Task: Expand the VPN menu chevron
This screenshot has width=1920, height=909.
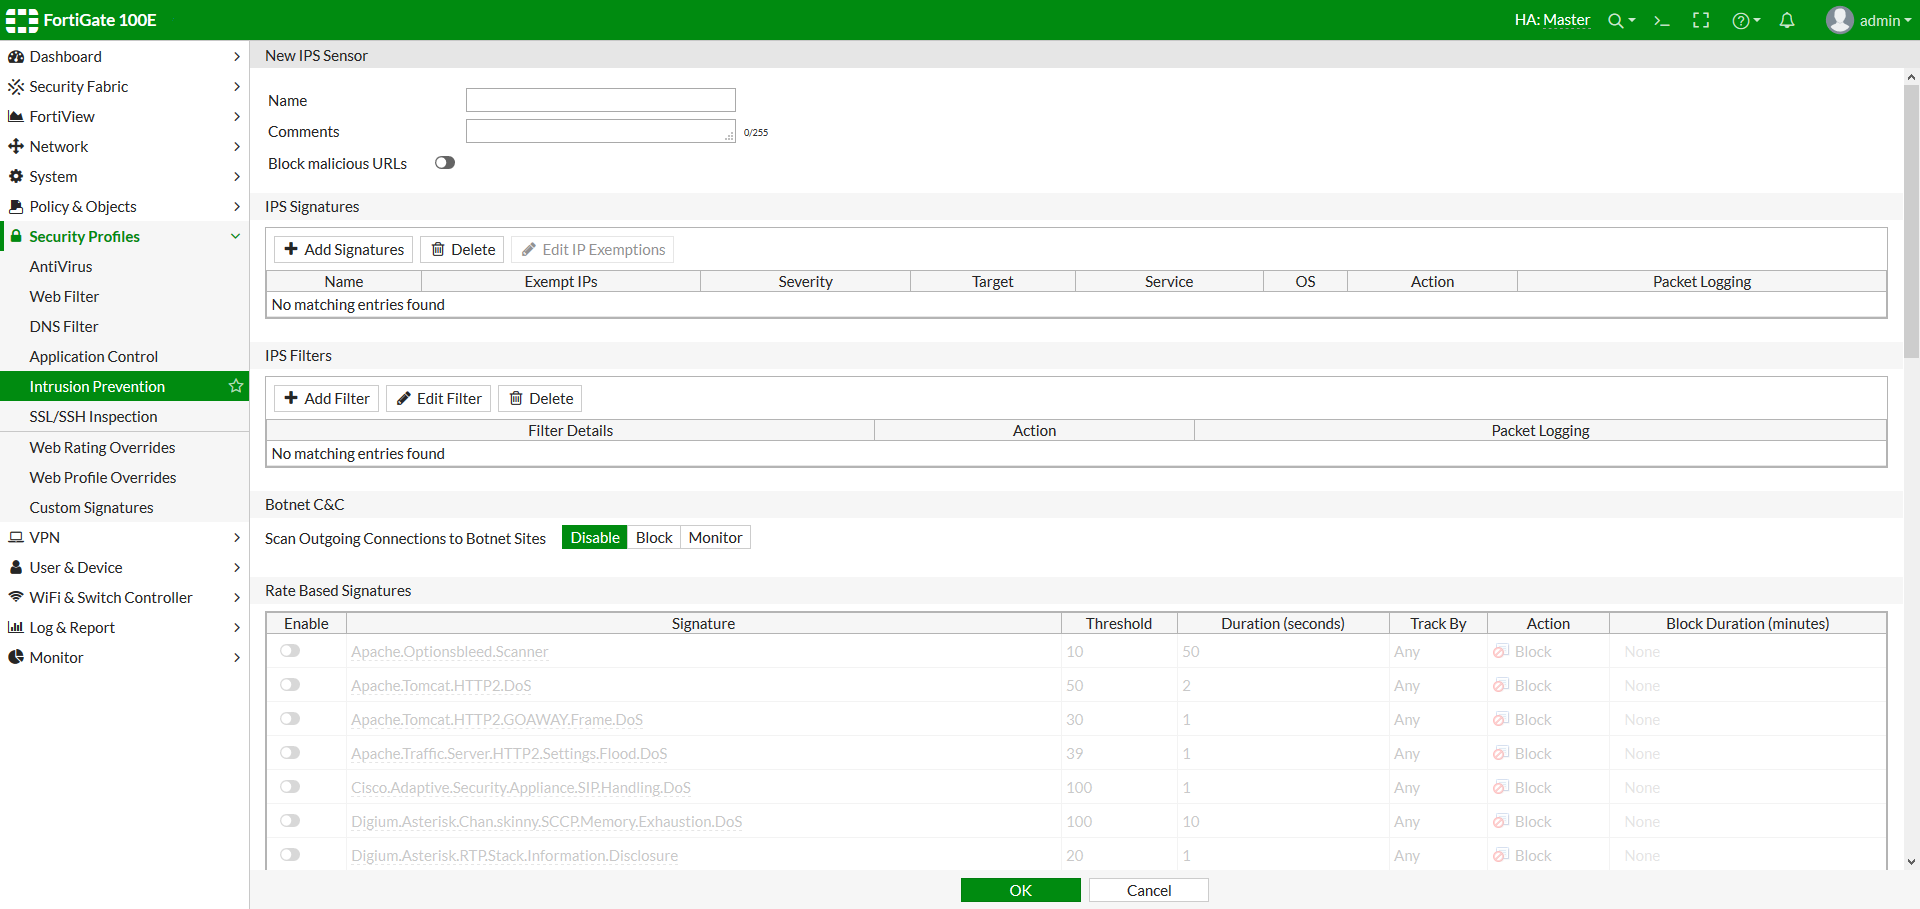Action: [x=237, y=538]
